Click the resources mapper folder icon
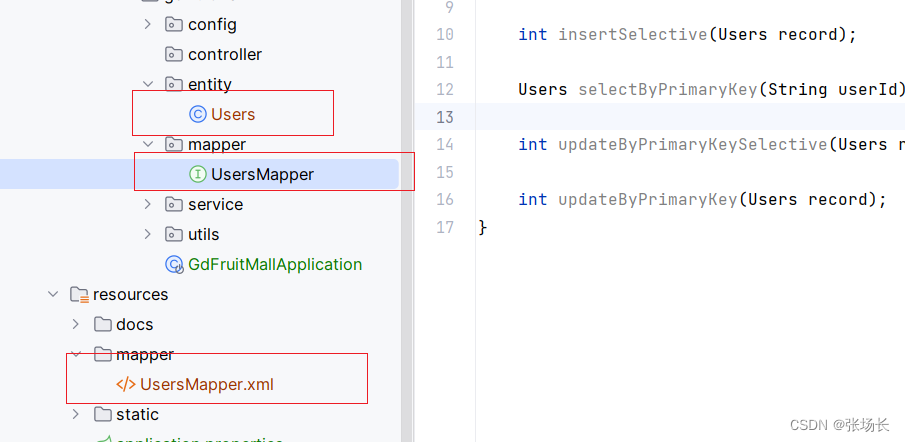 (x=102, y=354)
